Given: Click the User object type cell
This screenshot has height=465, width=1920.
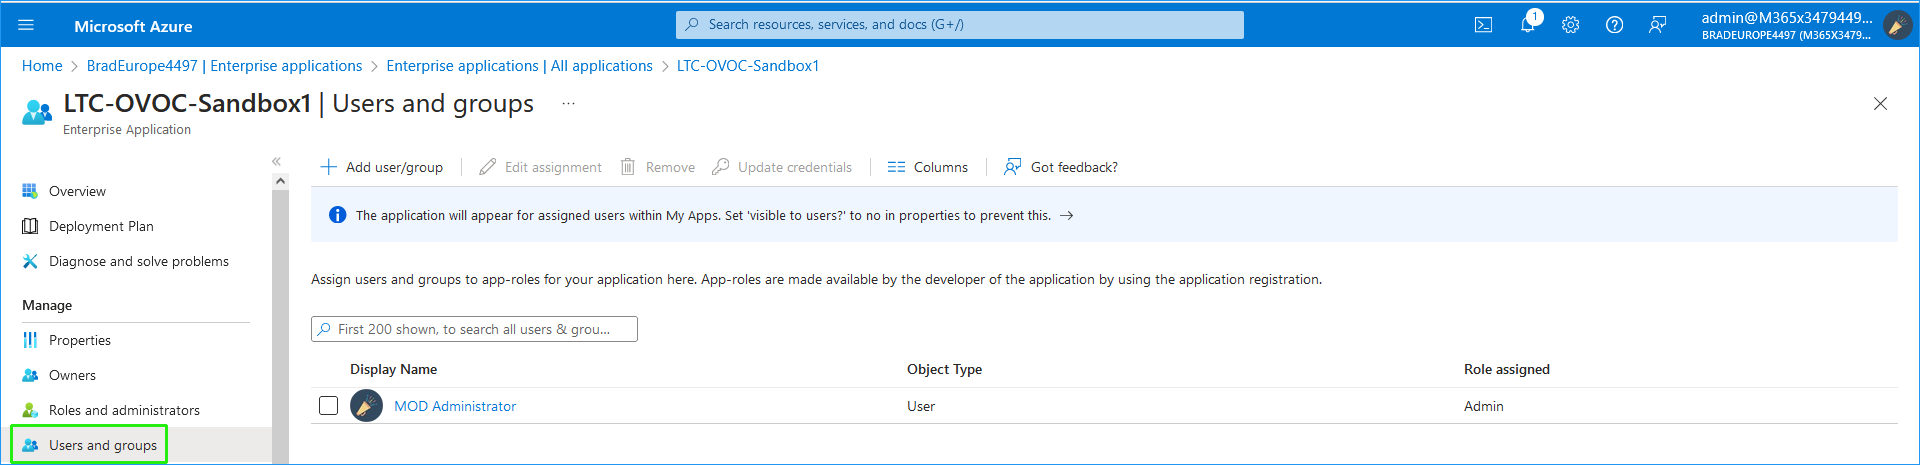Looking at the screenshot, I should (921, 406).
